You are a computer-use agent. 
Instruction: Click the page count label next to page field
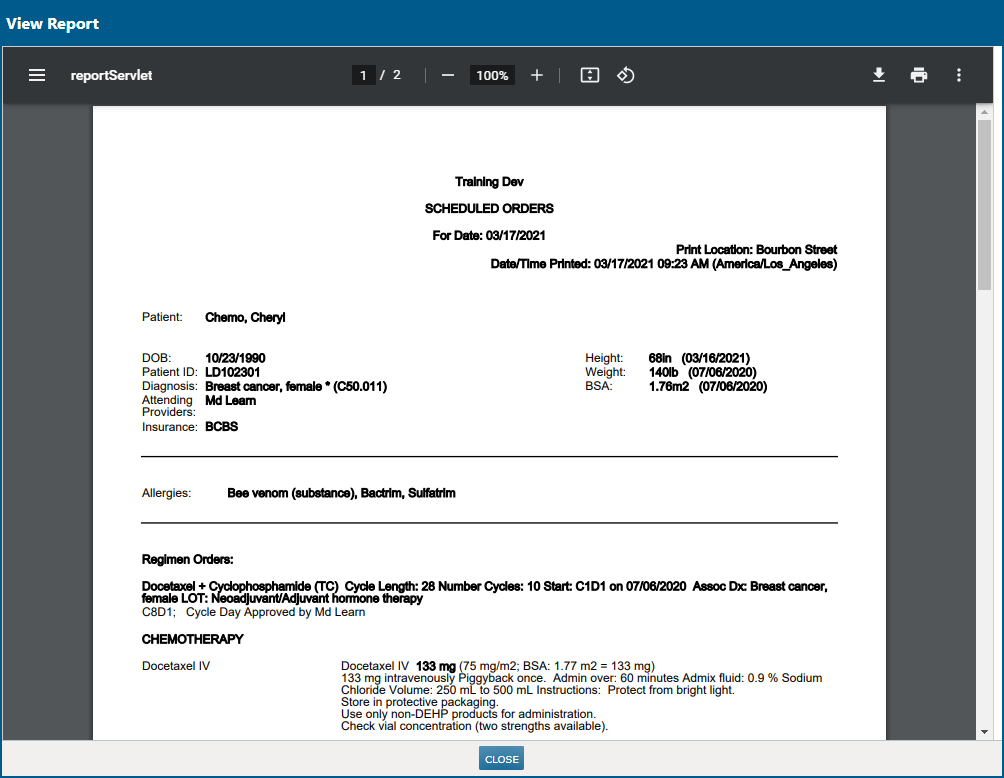[390, 74]
